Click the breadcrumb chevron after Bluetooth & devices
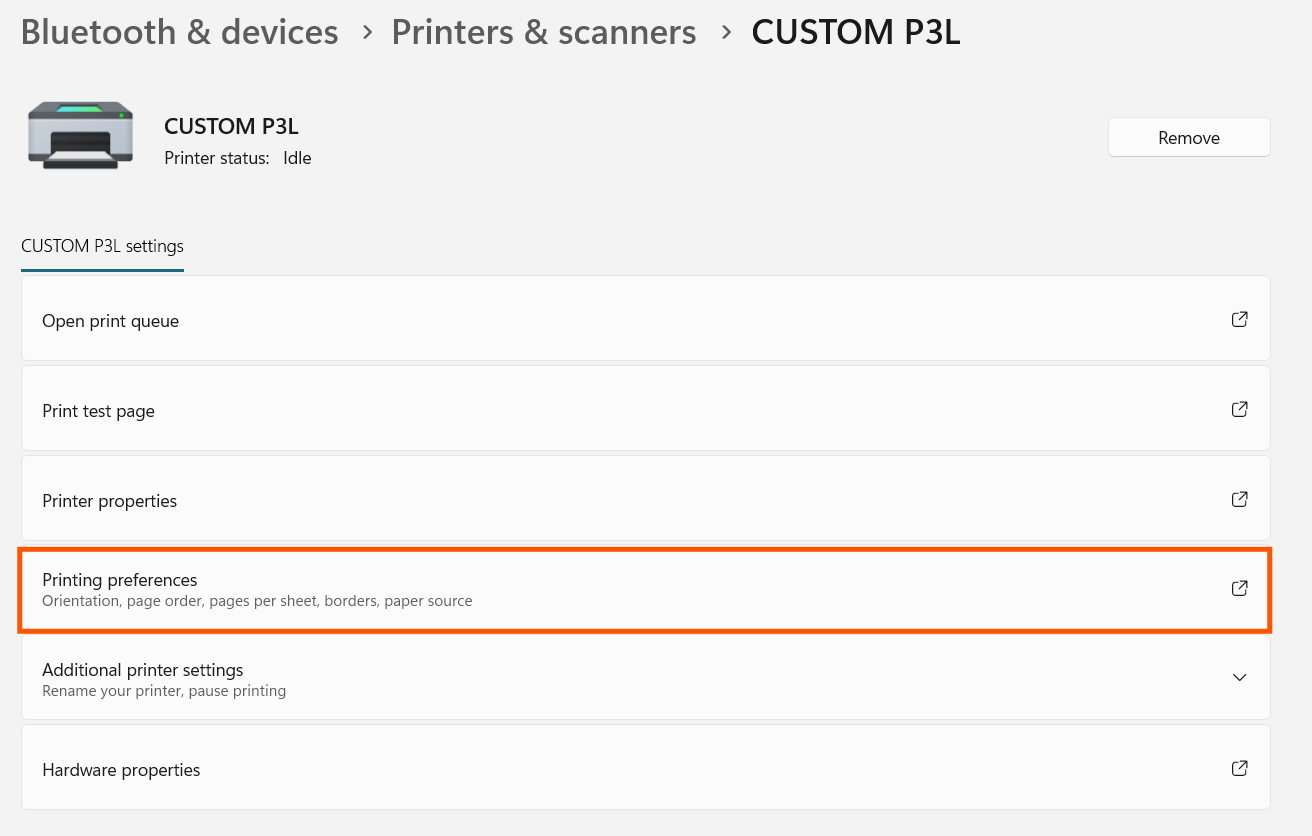 (x=368, y=32)
